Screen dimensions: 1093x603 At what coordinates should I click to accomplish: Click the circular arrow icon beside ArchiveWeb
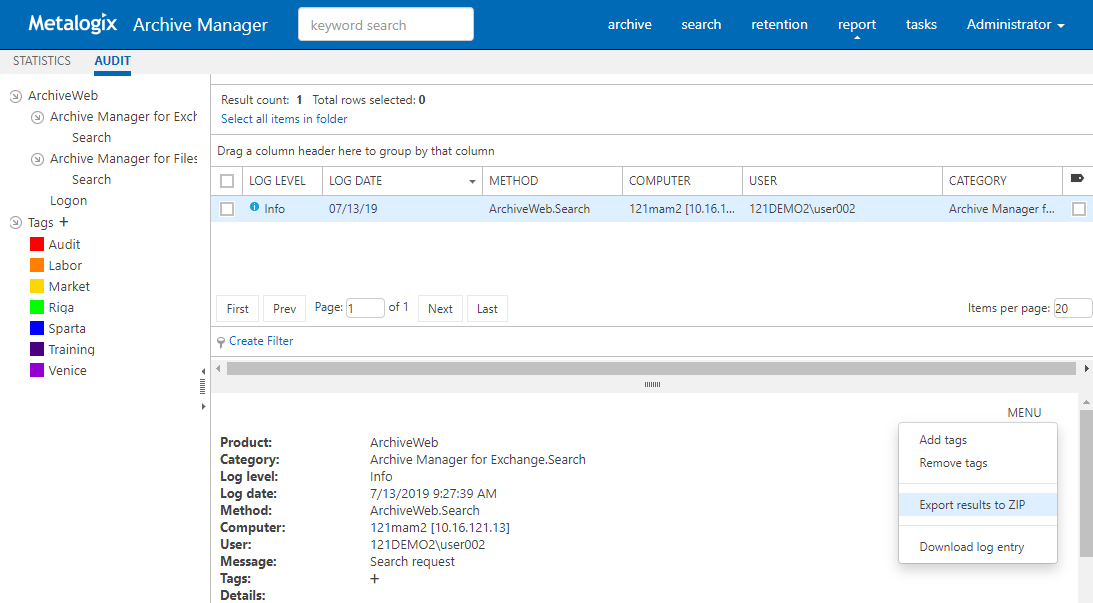coord(15,96)
